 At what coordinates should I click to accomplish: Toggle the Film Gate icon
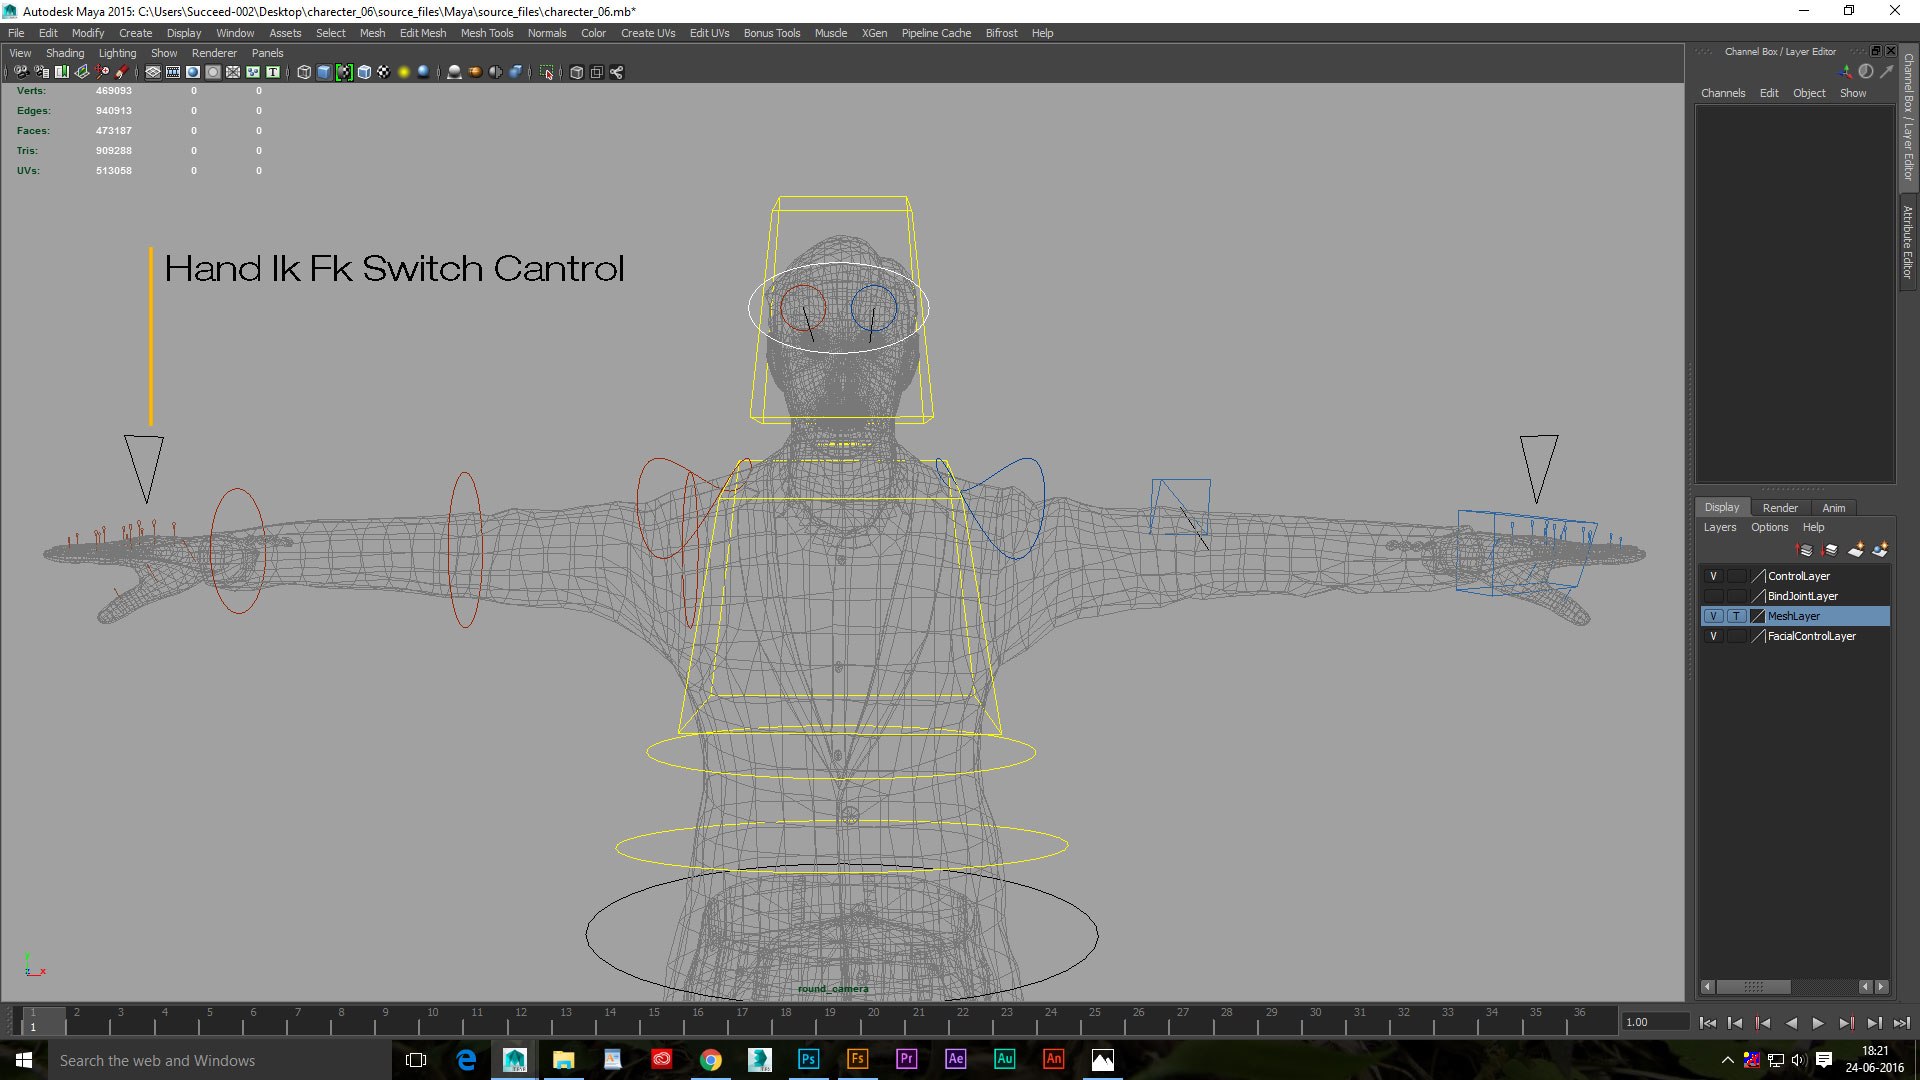point(173,72)
